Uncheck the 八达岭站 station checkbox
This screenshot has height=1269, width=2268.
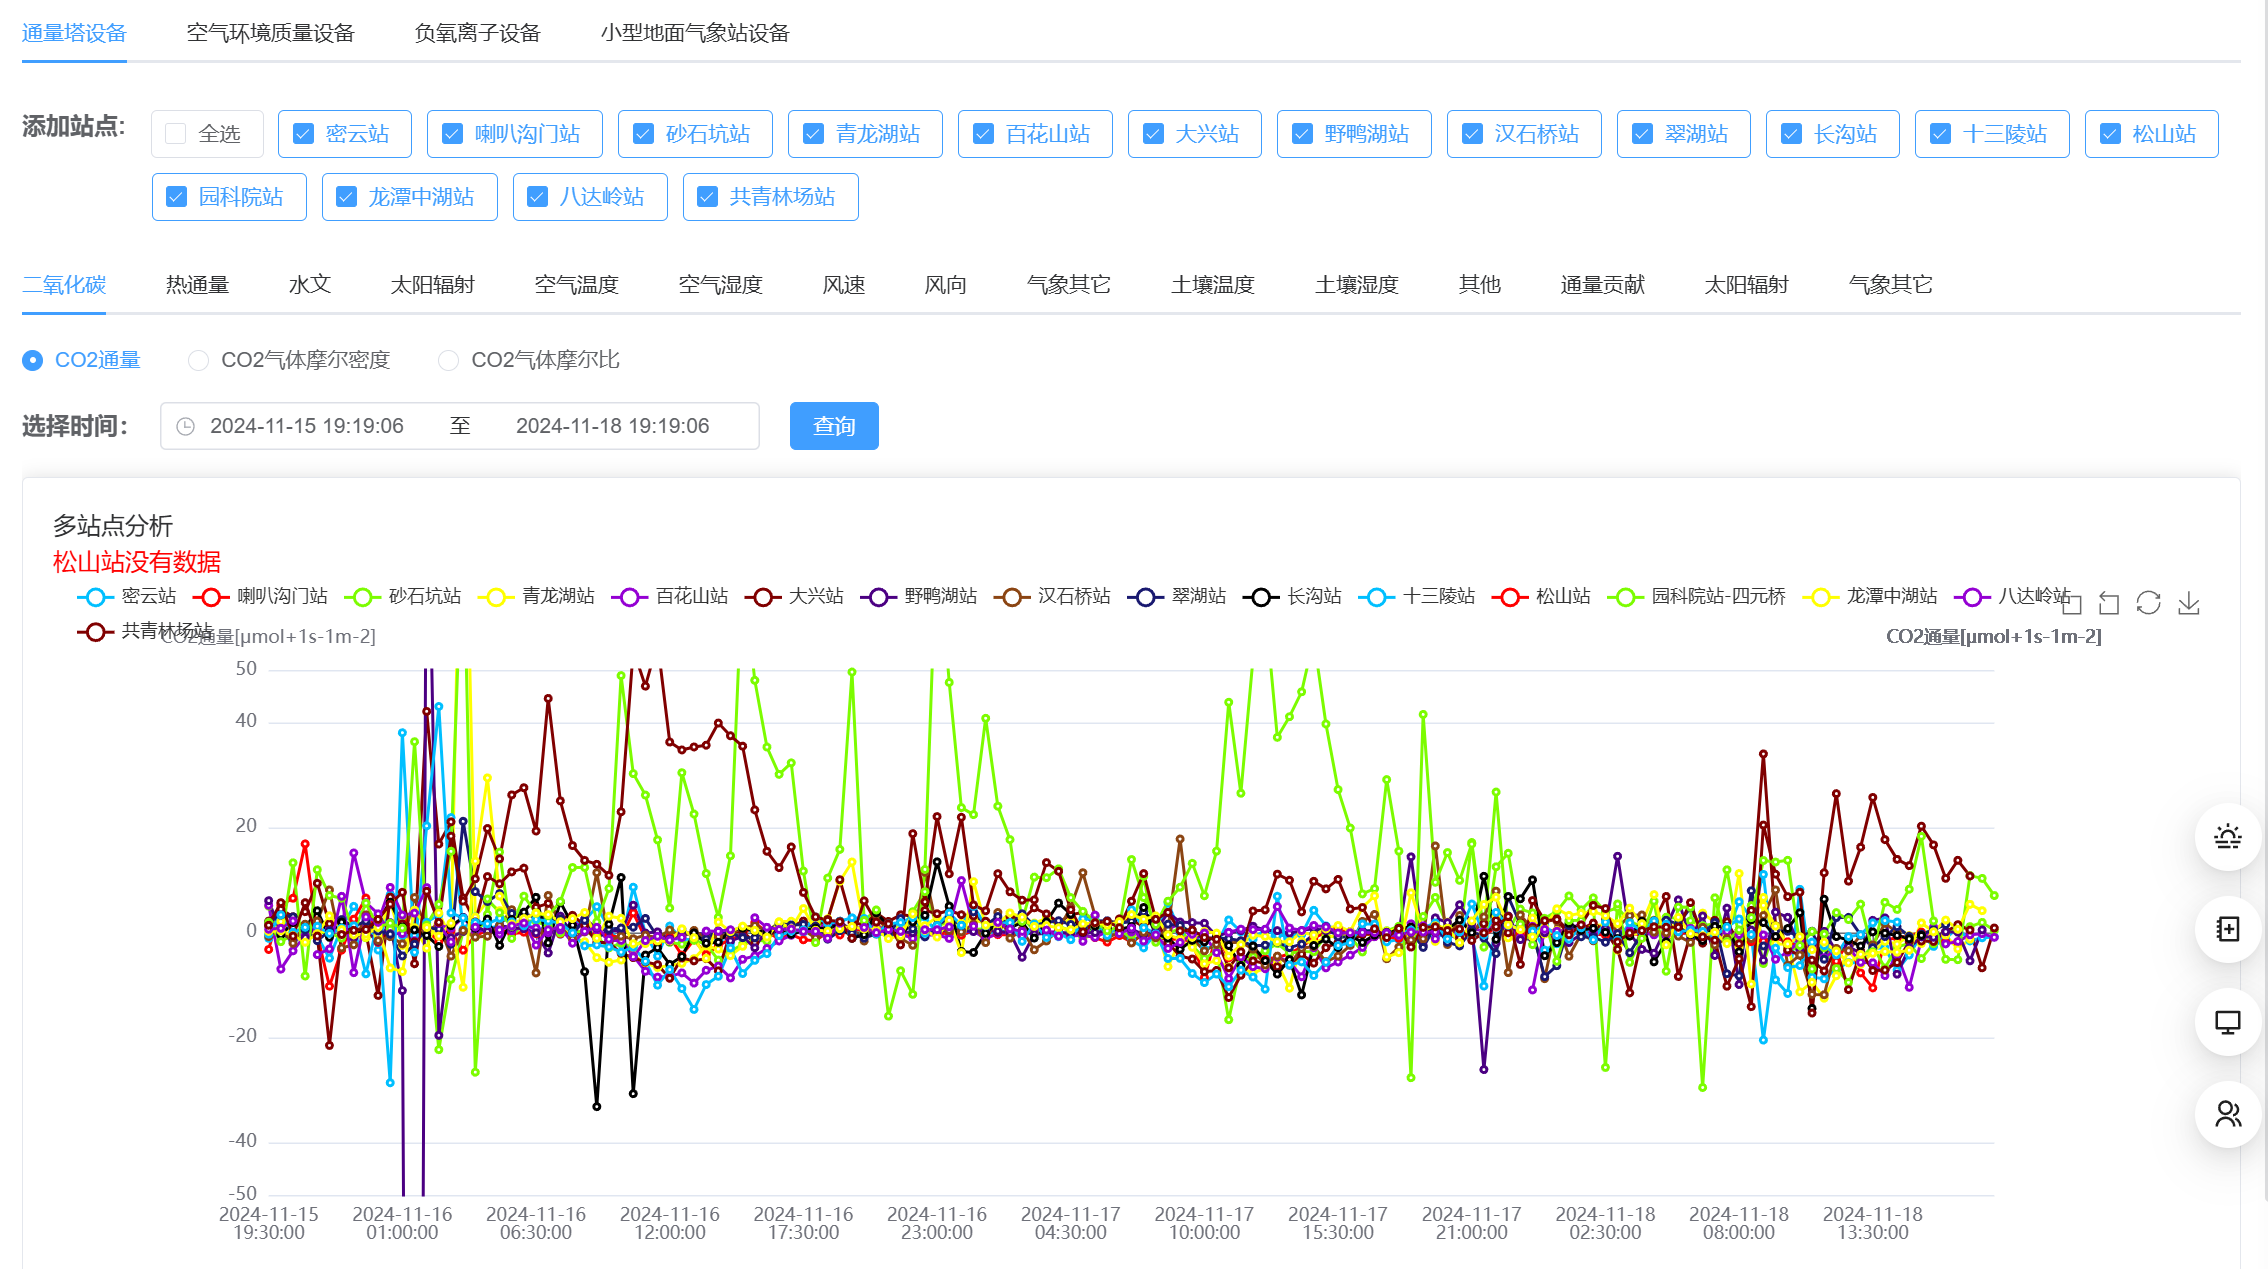[538, 197]
